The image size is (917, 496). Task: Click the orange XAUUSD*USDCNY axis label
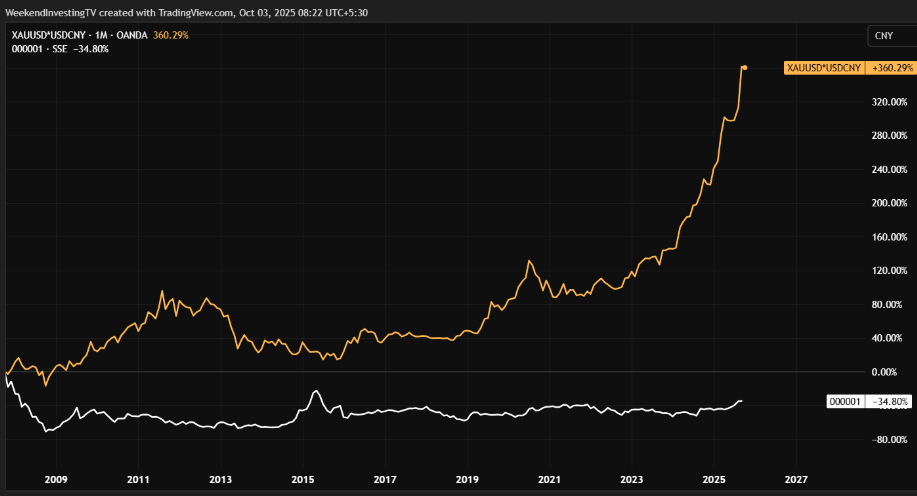(824, 68)
